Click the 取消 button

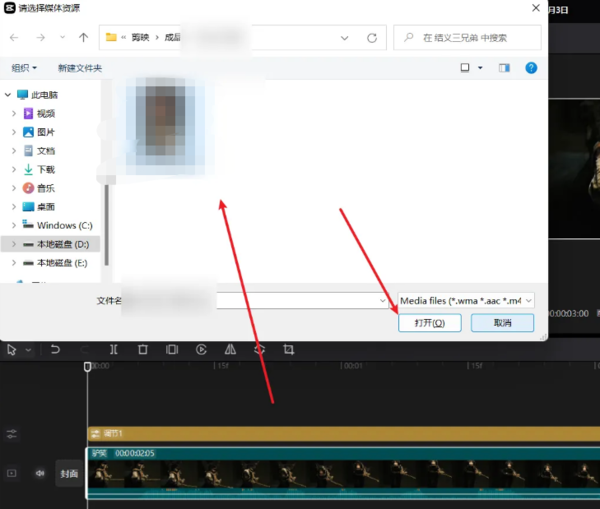(x=502, y=323)
